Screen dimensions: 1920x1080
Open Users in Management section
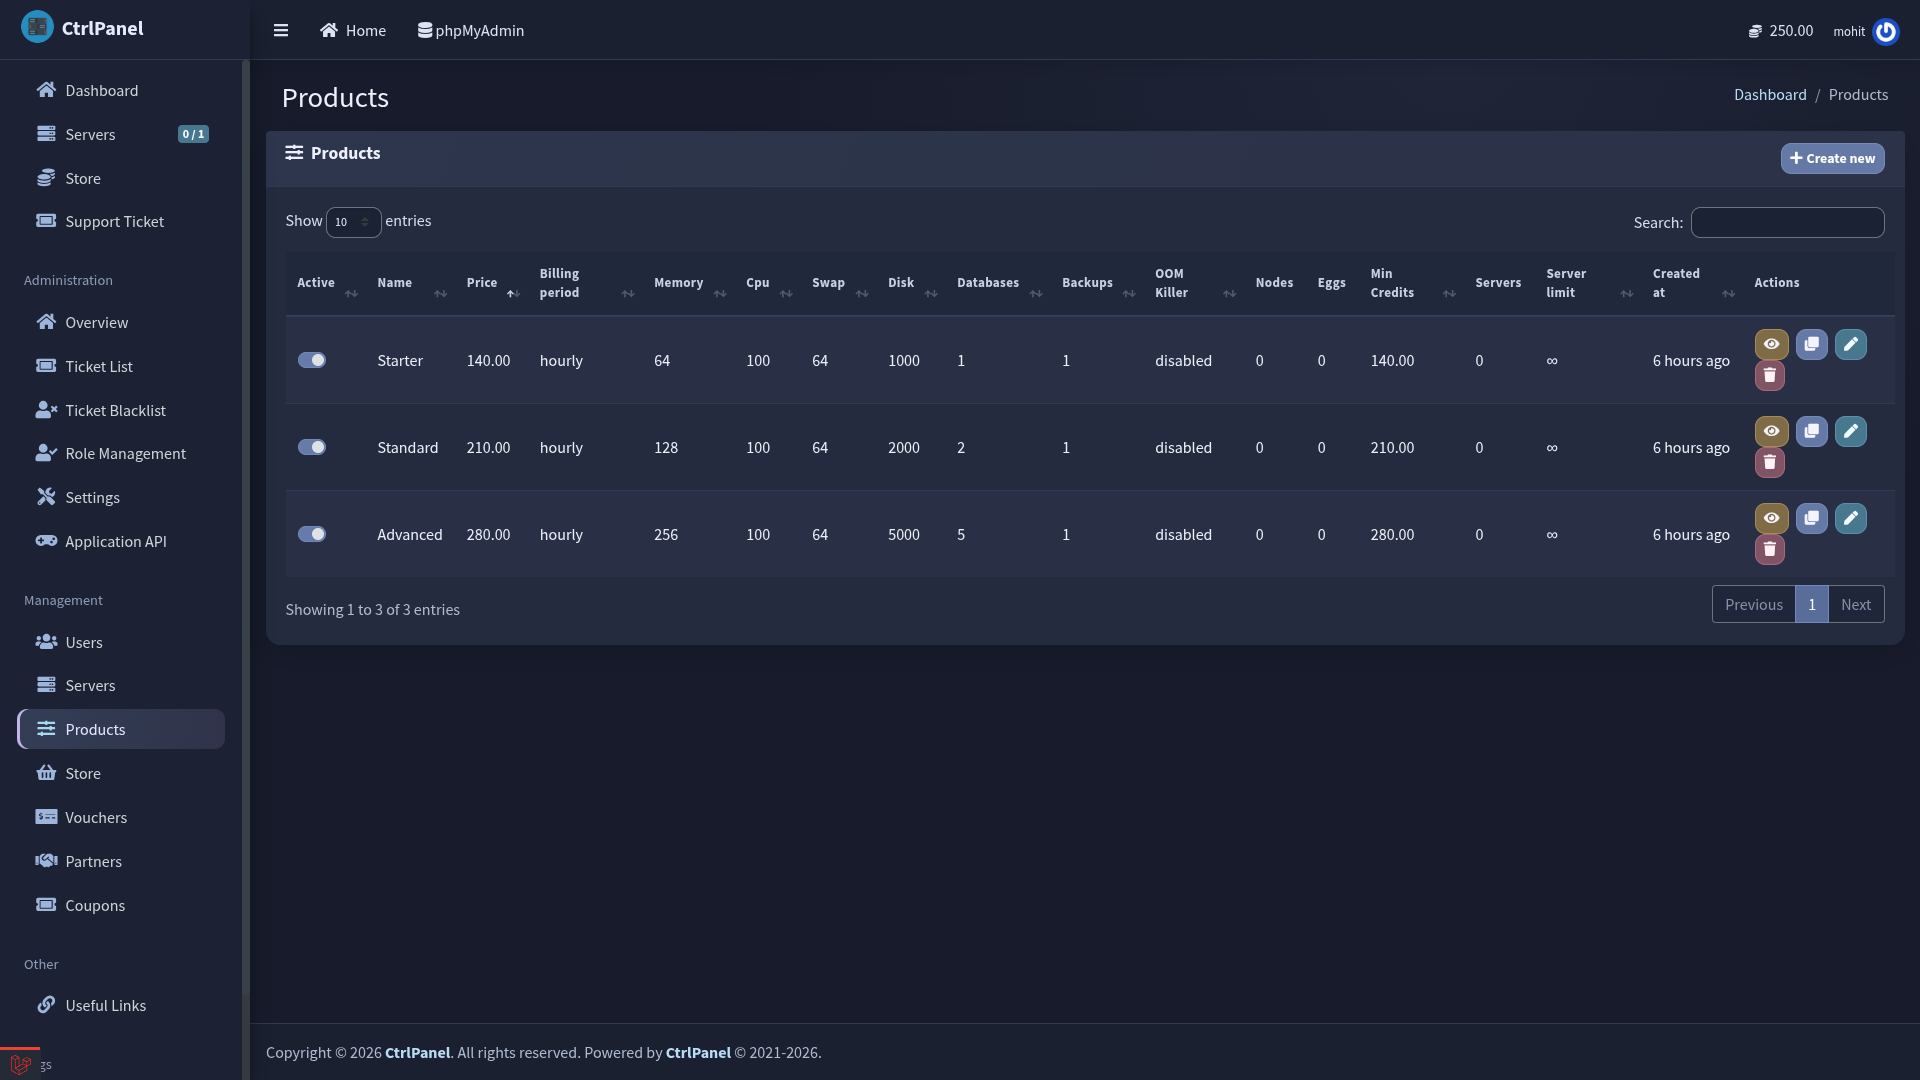(x=121, y=642)
